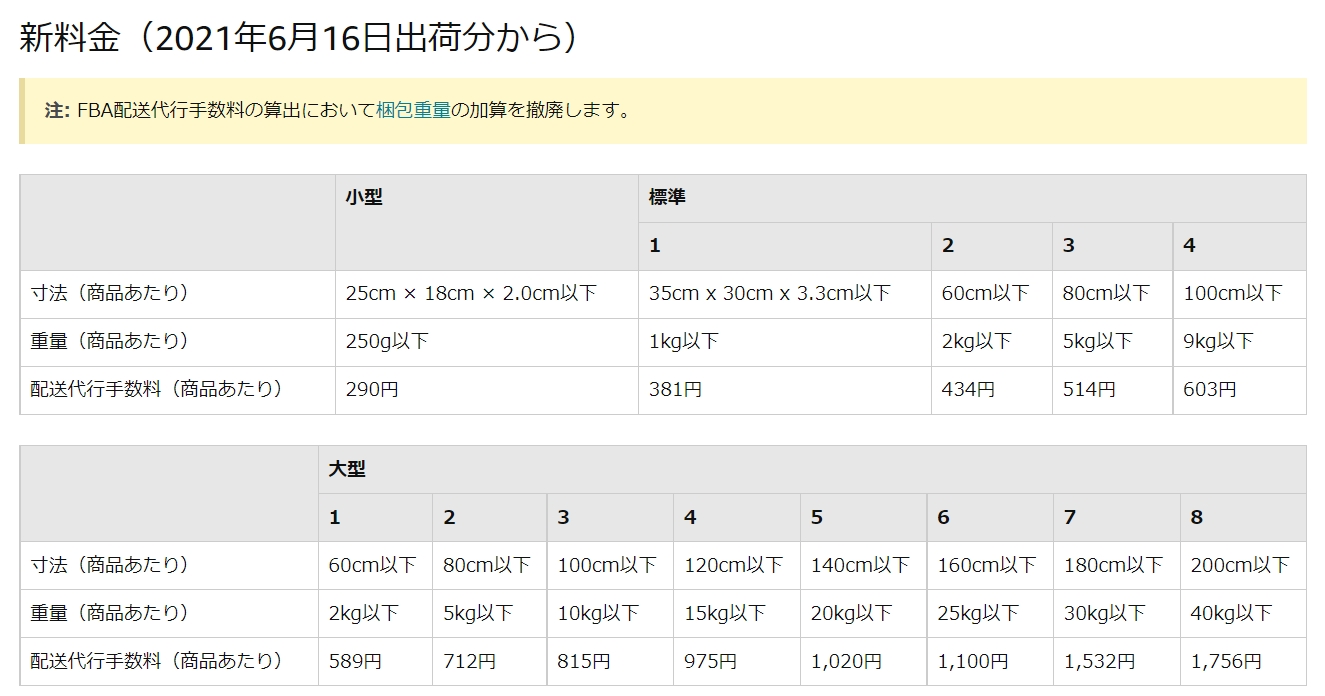The height and width of the screenshot is (696, 1325).
Task: Click the 注: label in yellow notice
Action: coord(57,110)
